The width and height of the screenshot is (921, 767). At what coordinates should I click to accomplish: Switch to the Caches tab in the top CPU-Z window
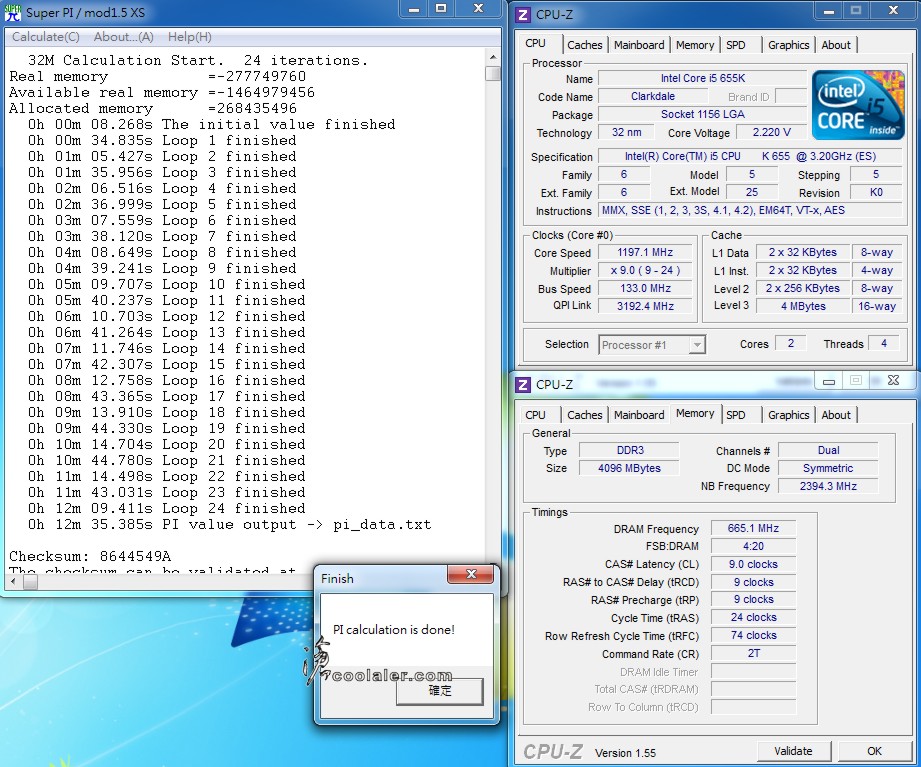[584, 45]
